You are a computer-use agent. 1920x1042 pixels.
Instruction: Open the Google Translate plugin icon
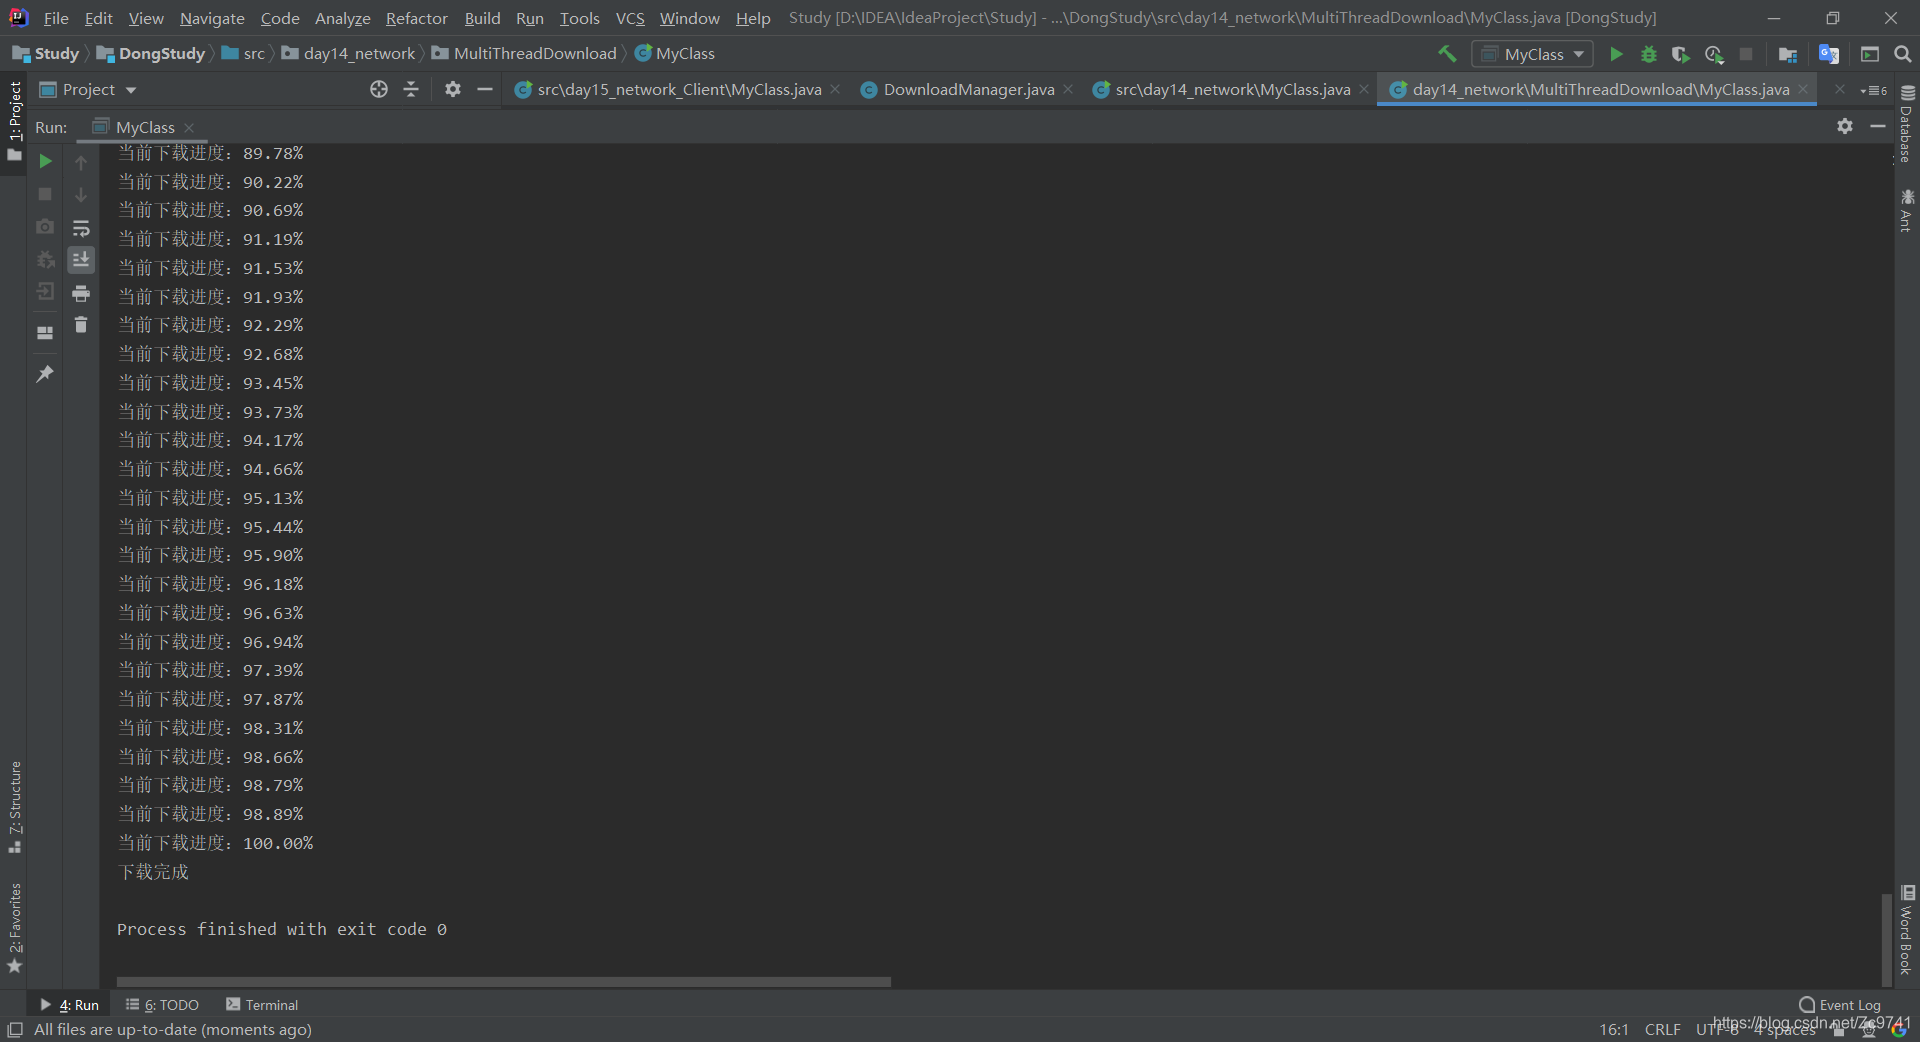(x=1829, y=54)
